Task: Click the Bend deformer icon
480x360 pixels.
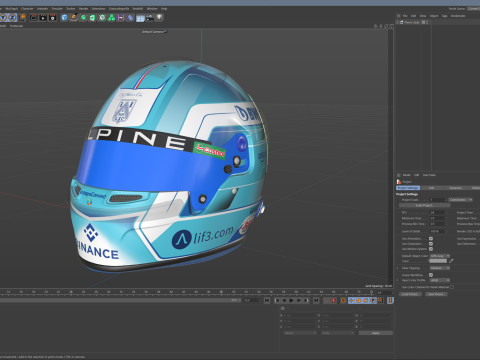Action: click(x=130, y=17)
